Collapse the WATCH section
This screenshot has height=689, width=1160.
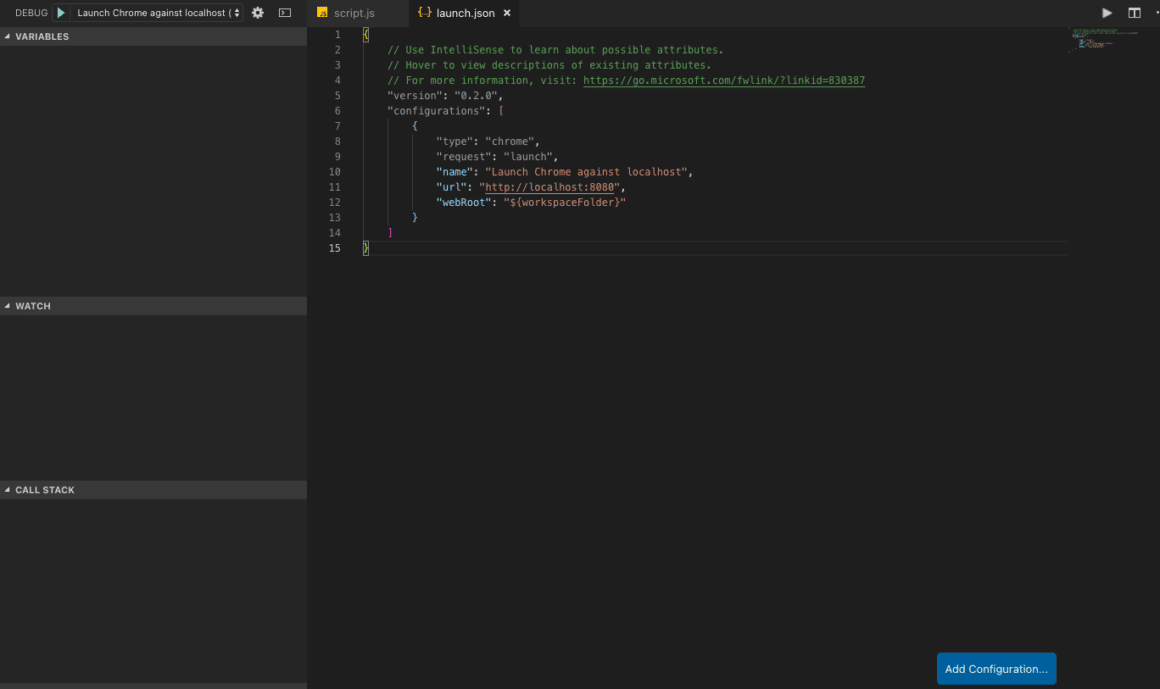tap(8, 306)
